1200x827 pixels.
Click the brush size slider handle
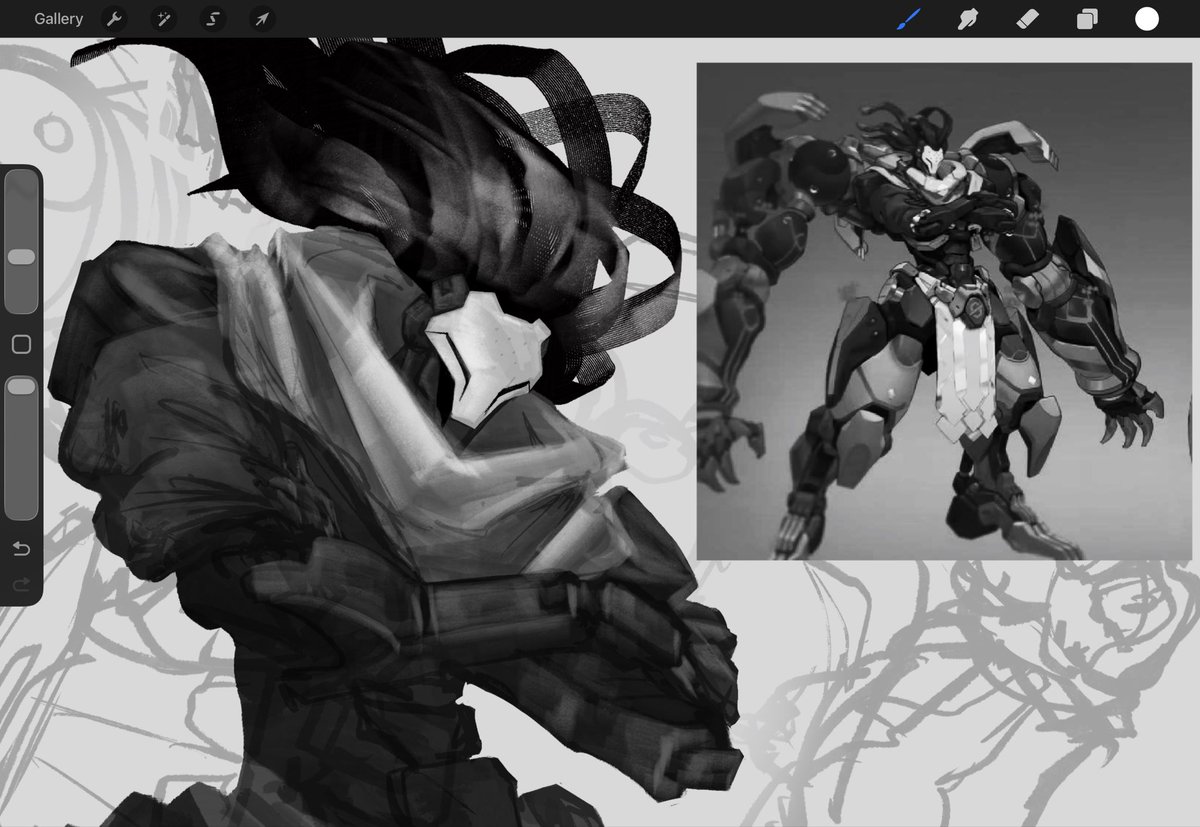click(x=21, y=257)
